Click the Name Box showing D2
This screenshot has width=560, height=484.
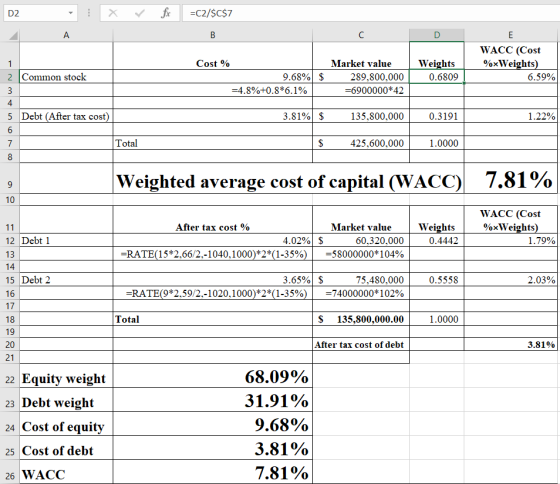click(x=40, y=13)
